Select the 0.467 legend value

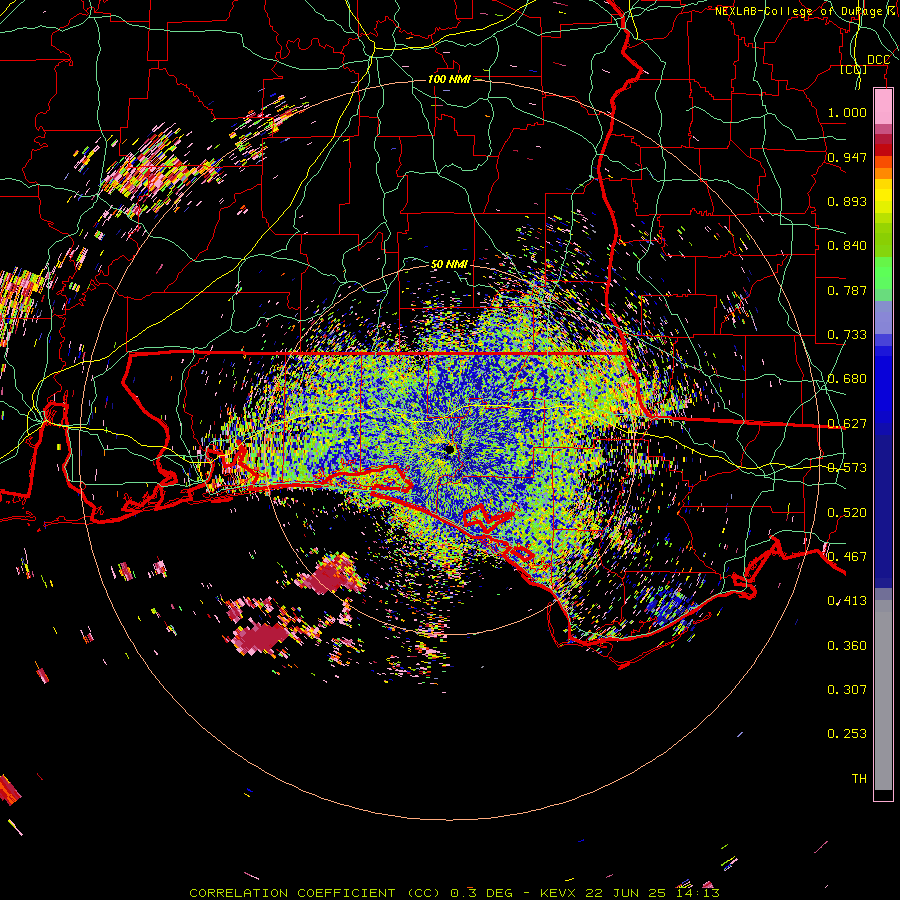click(x=847, y=557)
